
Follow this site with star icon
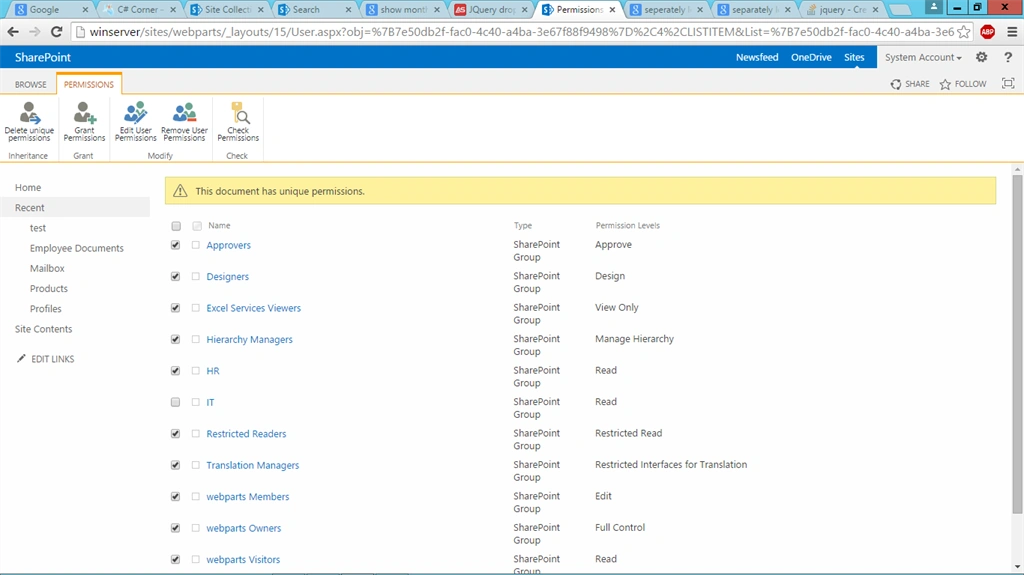tap(963, 84)
